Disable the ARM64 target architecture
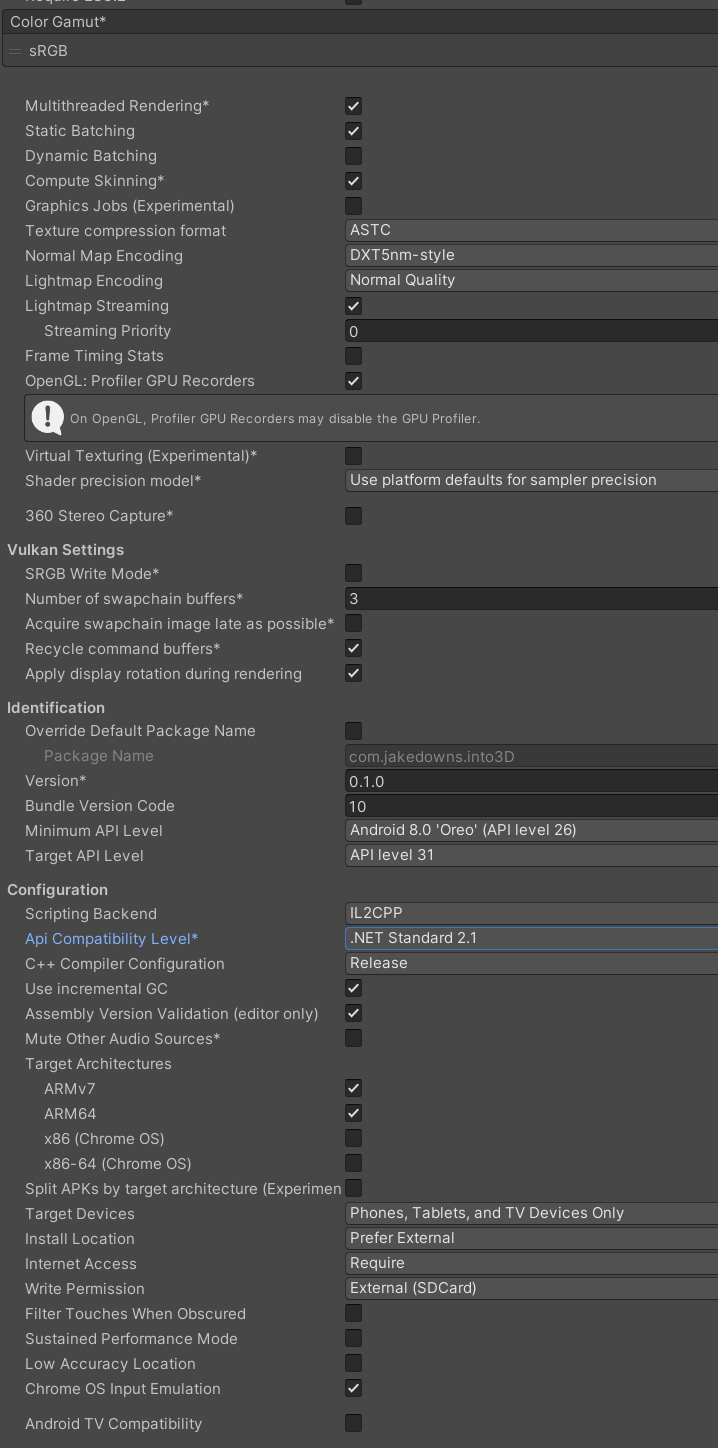The width and height of the screenshot is (718, 1448). click(353, 1113)
